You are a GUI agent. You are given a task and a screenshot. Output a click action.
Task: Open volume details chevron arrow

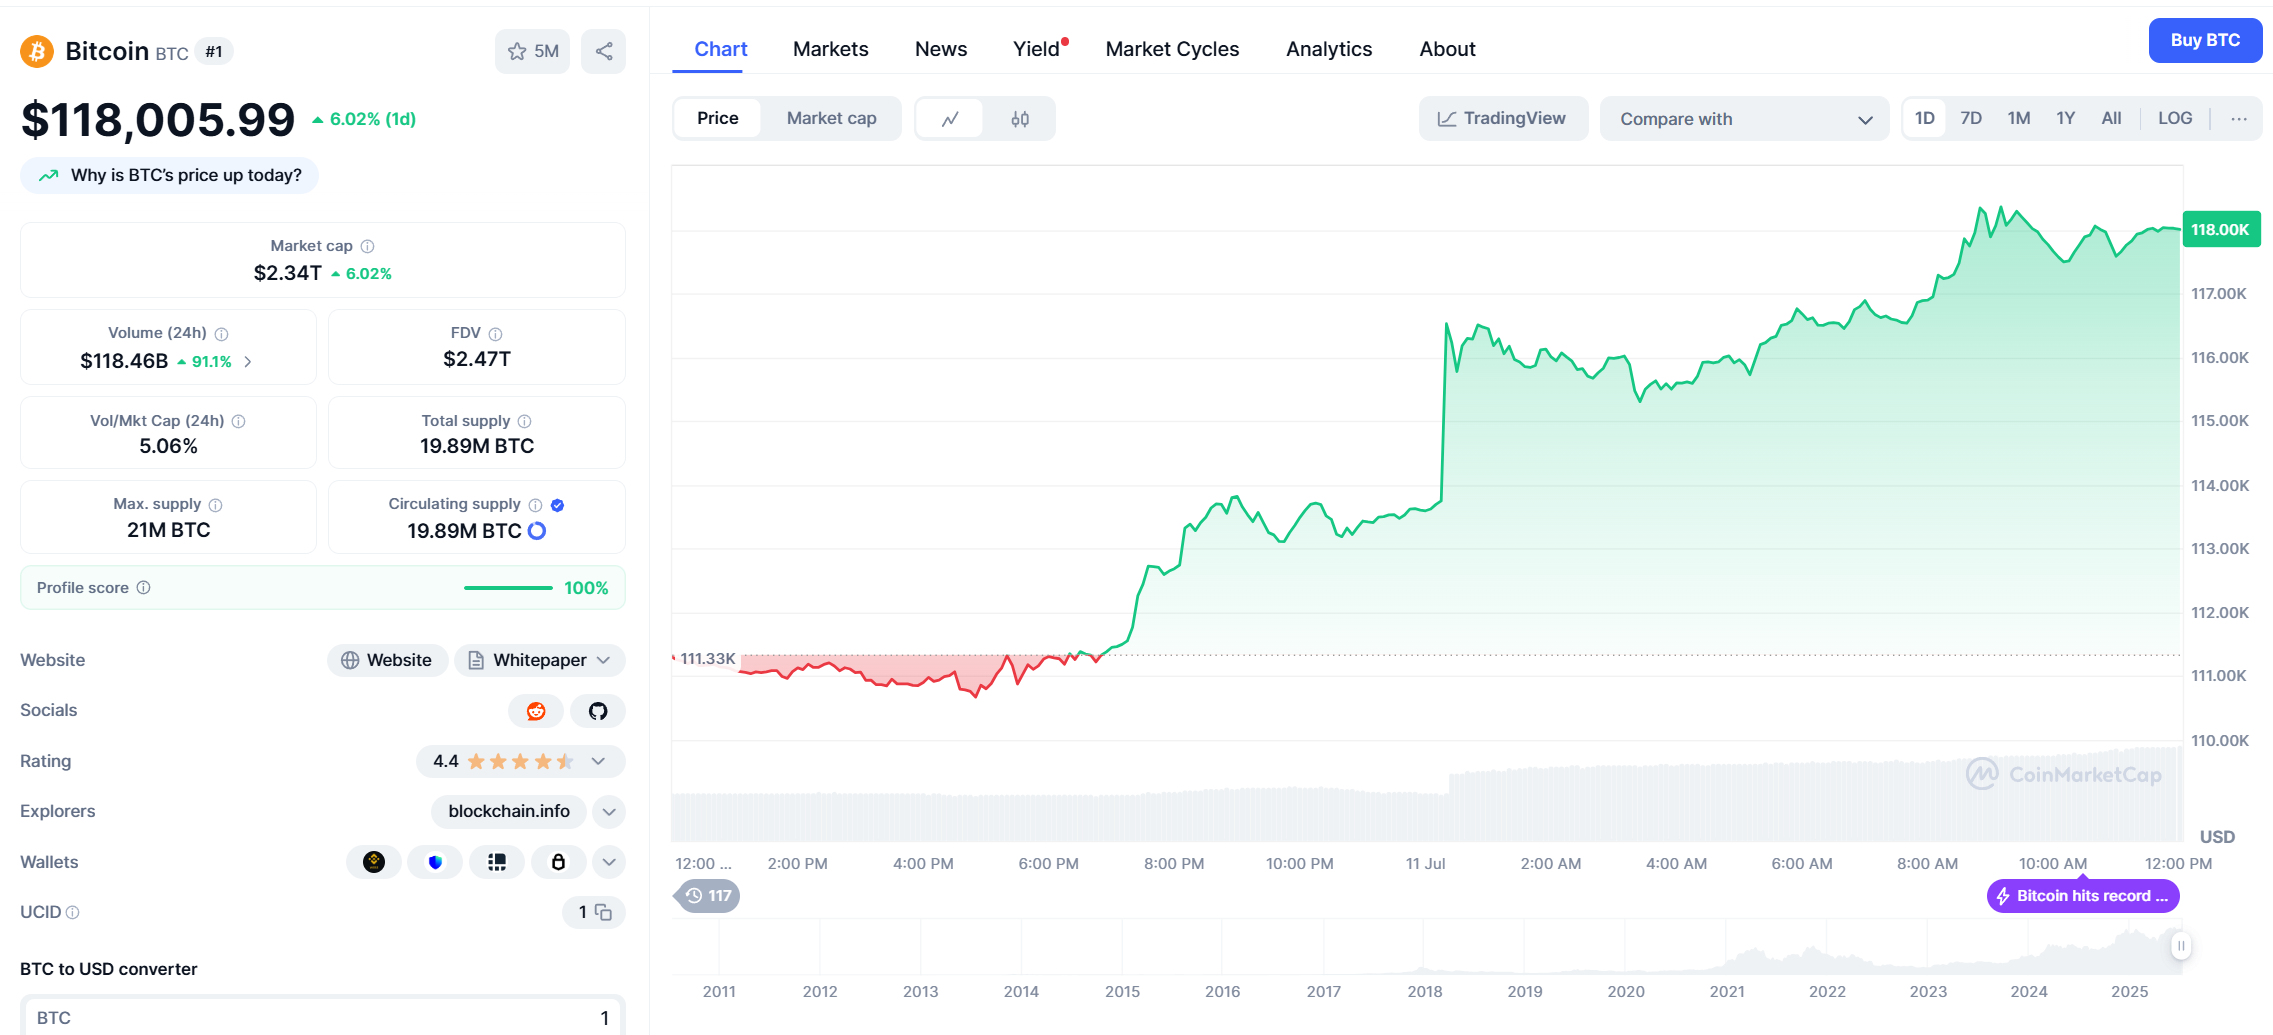248,362
